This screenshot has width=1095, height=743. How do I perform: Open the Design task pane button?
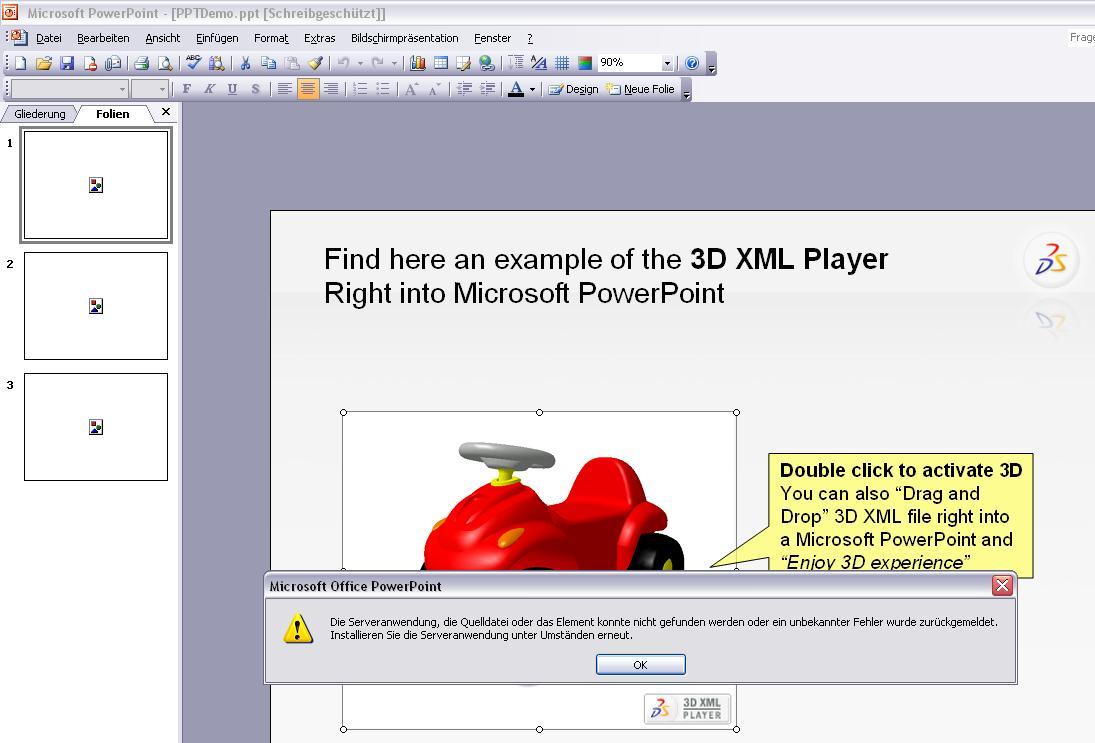point(573,89)
